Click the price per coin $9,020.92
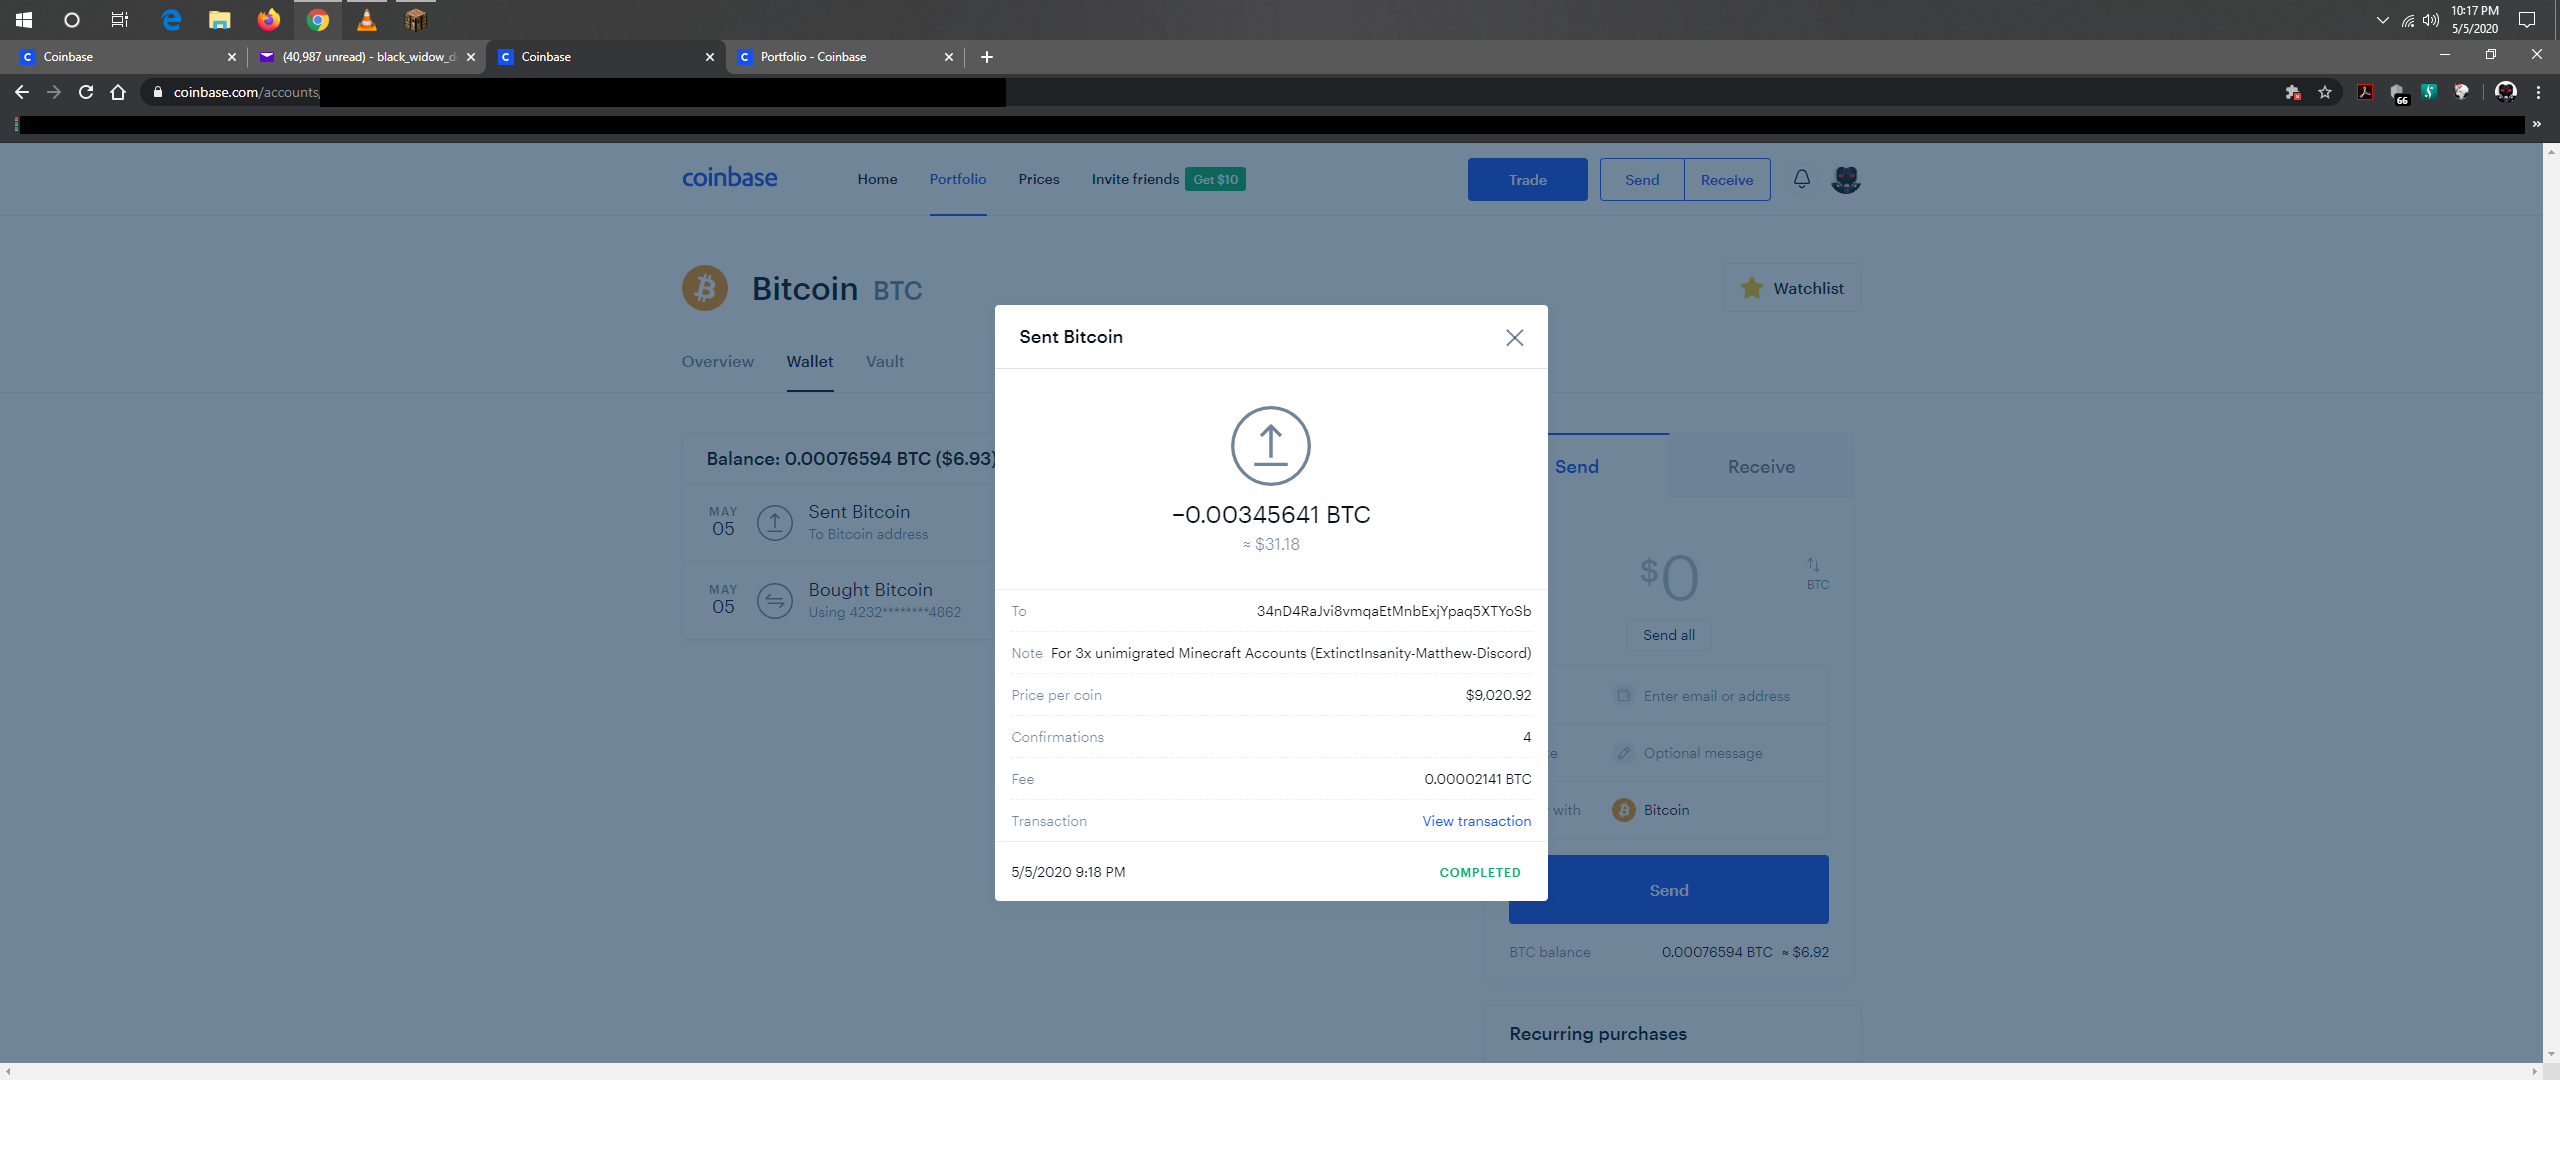This screenshot has width=2560, height=1152. (1498, 695)
